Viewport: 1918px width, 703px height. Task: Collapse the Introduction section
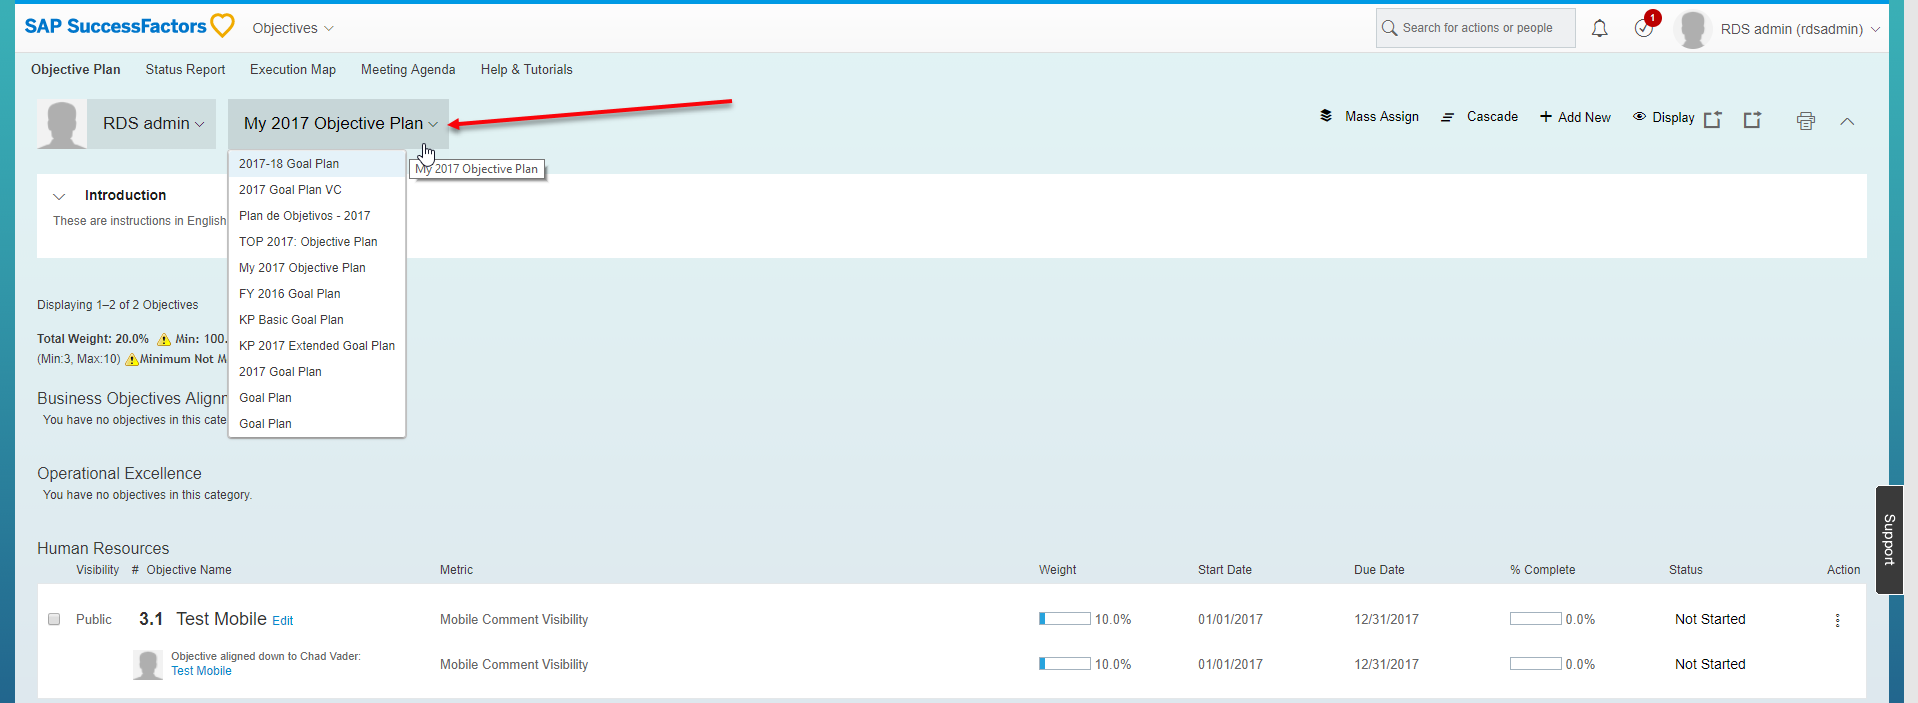pos(59,196)
